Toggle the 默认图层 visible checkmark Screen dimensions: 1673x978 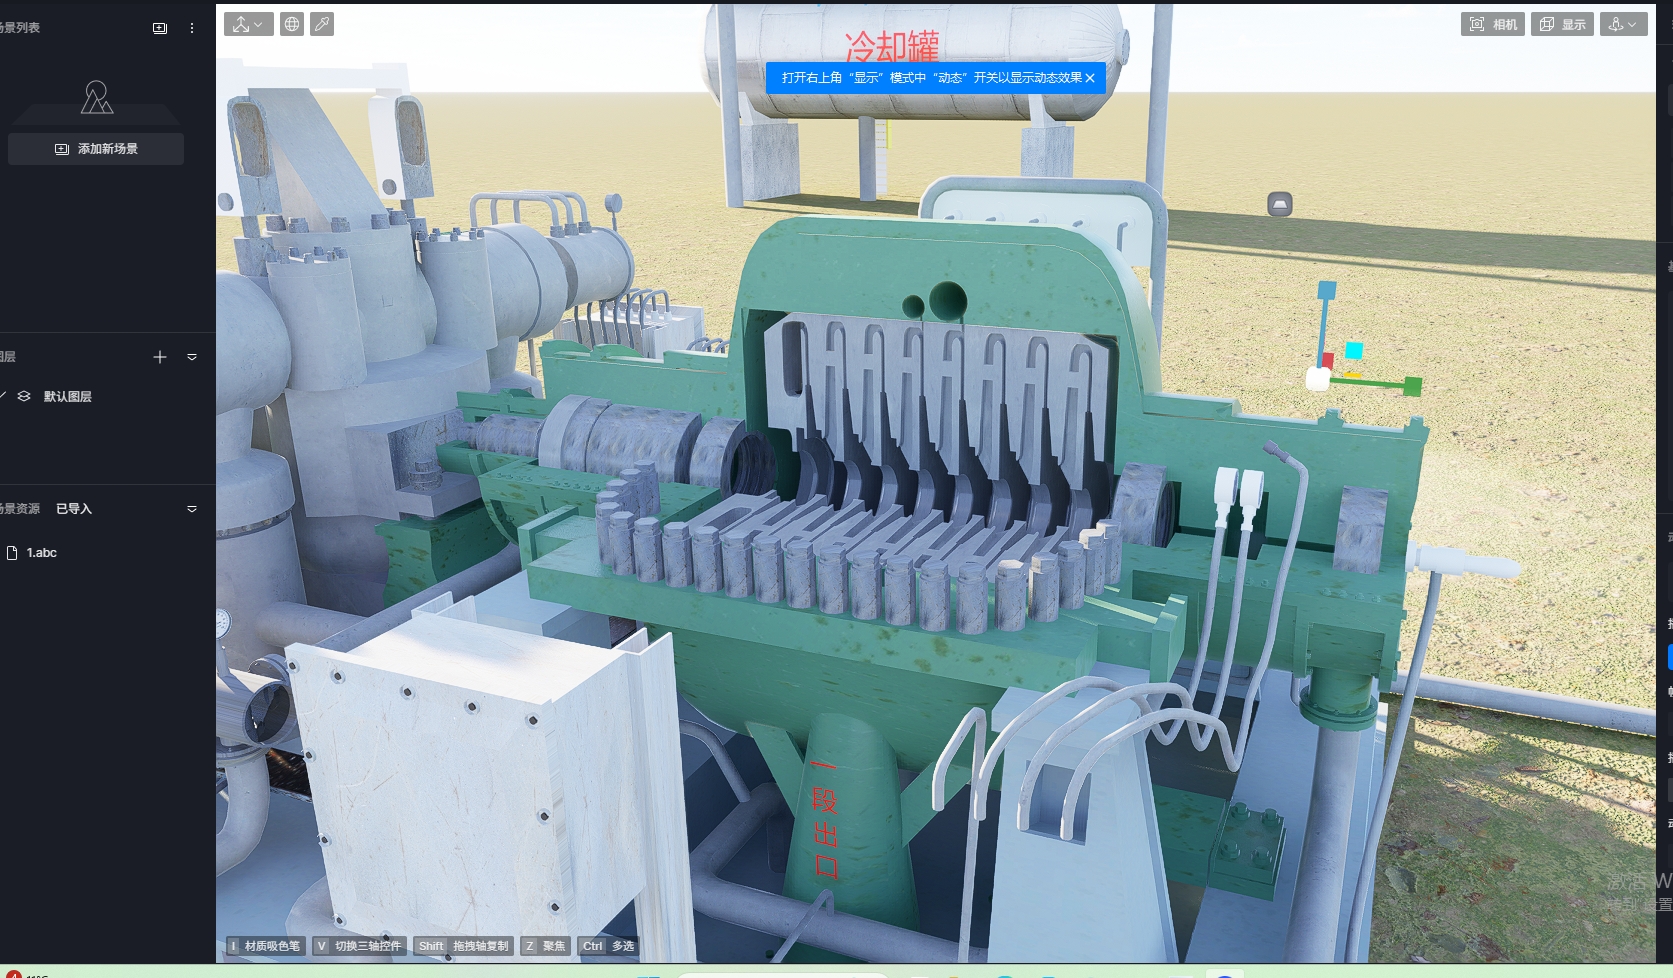coord(3,396)
